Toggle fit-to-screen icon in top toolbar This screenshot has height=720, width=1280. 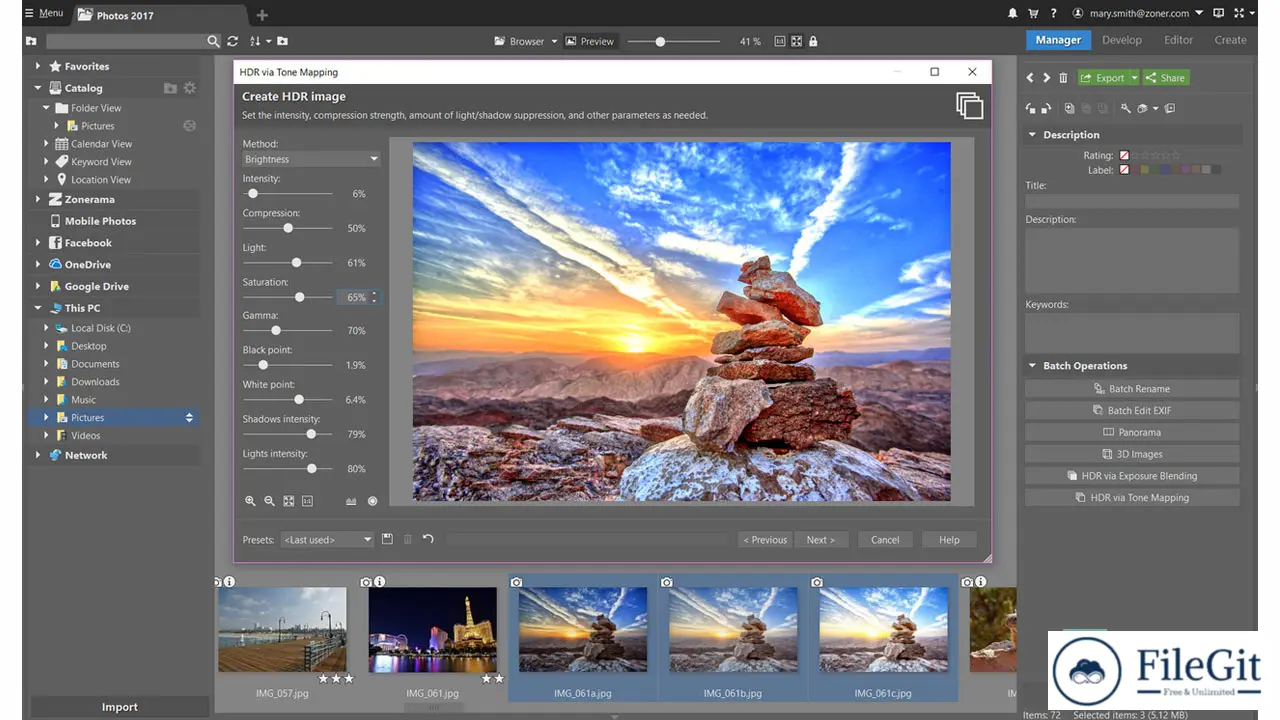tap(796, 41)
